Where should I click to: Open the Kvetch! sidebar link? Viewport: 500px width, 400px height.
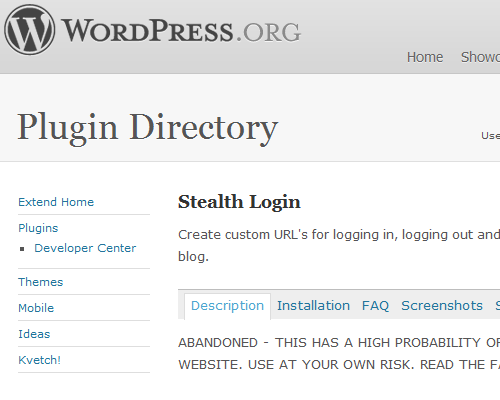[x=39, y=360]
